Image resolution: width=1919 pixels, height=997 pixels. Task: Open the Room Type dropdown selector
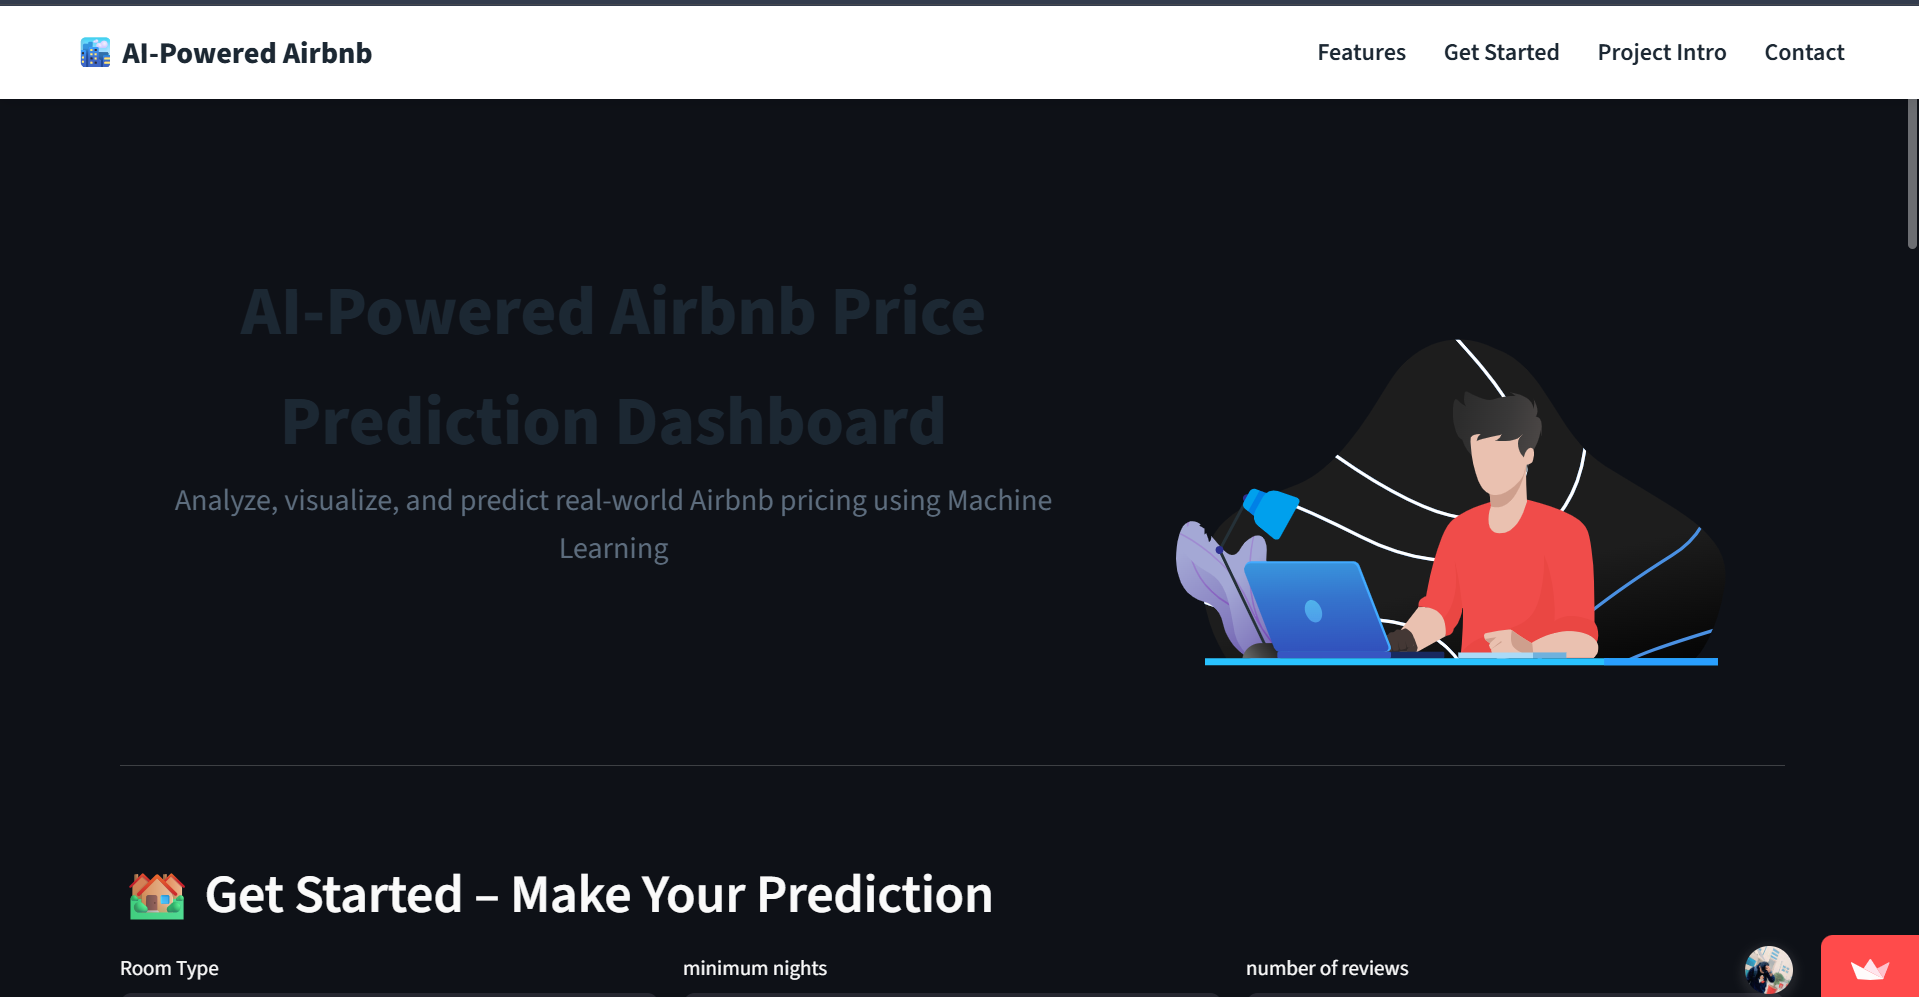point(388,994)
